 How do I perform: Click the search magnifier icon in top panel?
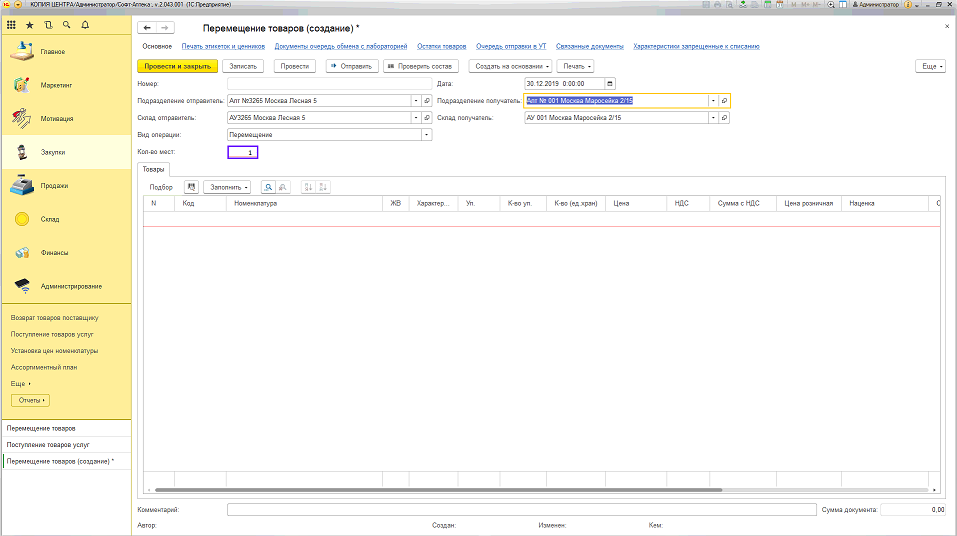pos(65,24)
